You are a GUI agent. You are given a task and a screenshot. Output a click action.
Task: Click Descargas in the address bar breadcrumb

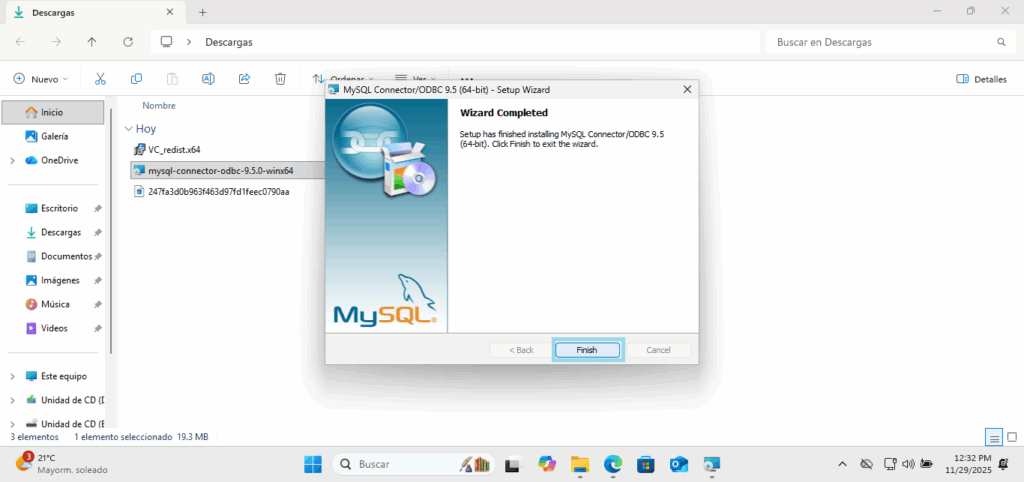[229, 42]
